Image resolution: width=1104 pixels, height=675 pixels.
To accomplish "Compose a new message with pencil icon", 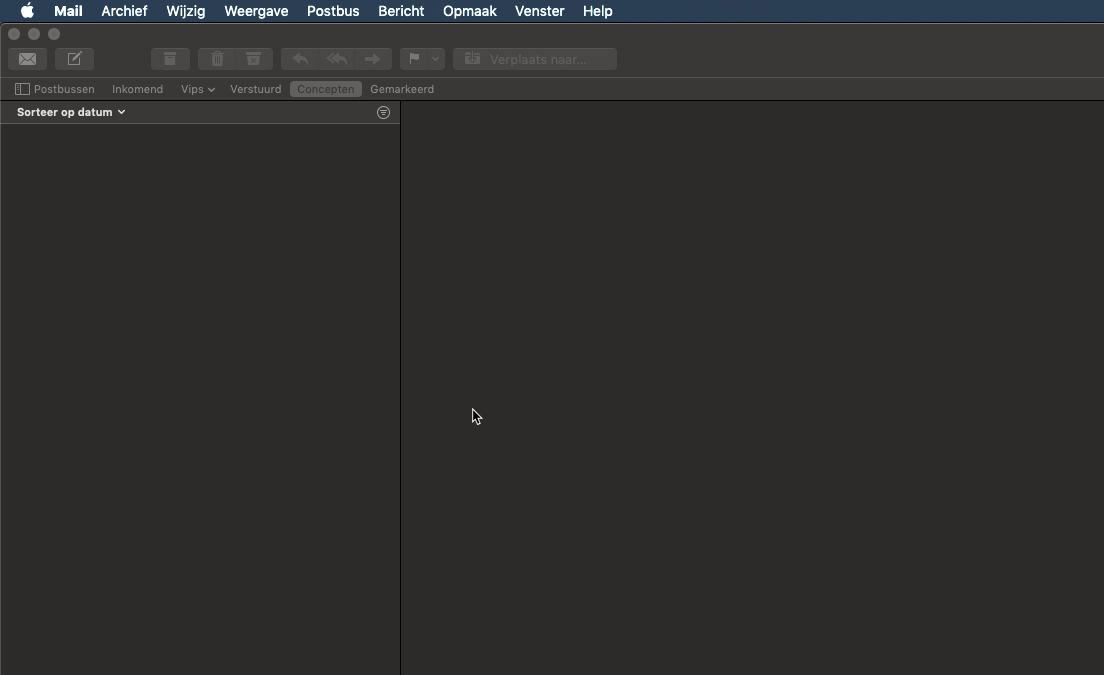I will [75, 59].
